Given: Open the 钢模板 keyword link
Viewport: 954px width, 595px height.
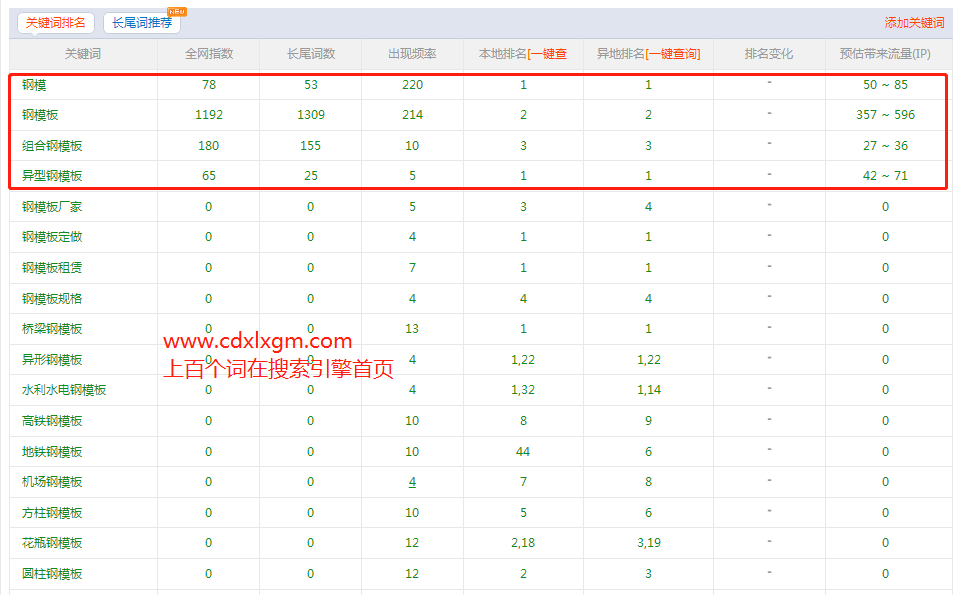Looking at the screenshot, I should pos(40,115).
